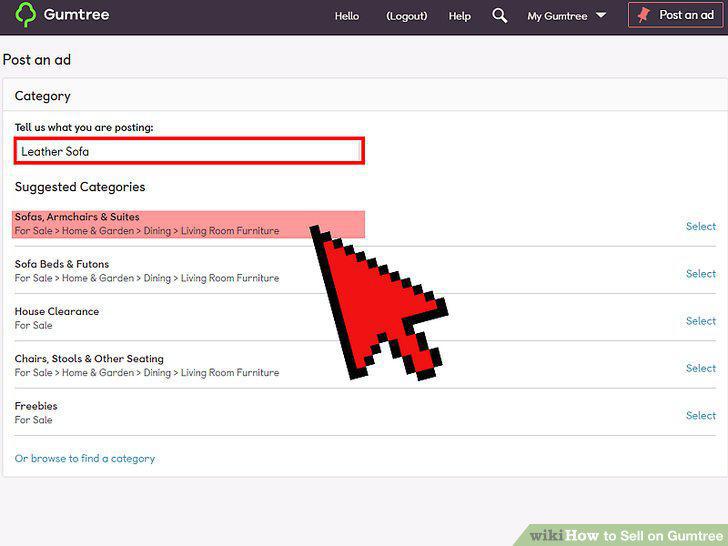Click the 'Post an ad' page title

[x=37, y=60]
